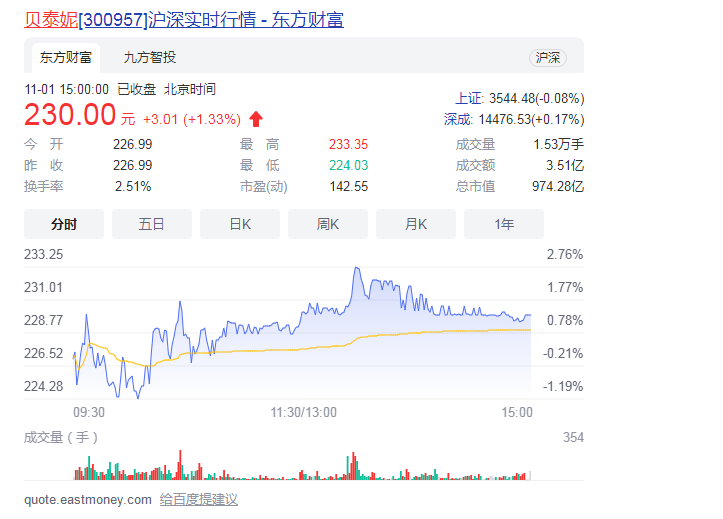The height and width of the screenshot is (519, 723).
Task: Select the 分时 chart tab
Action: pos(64,224)
